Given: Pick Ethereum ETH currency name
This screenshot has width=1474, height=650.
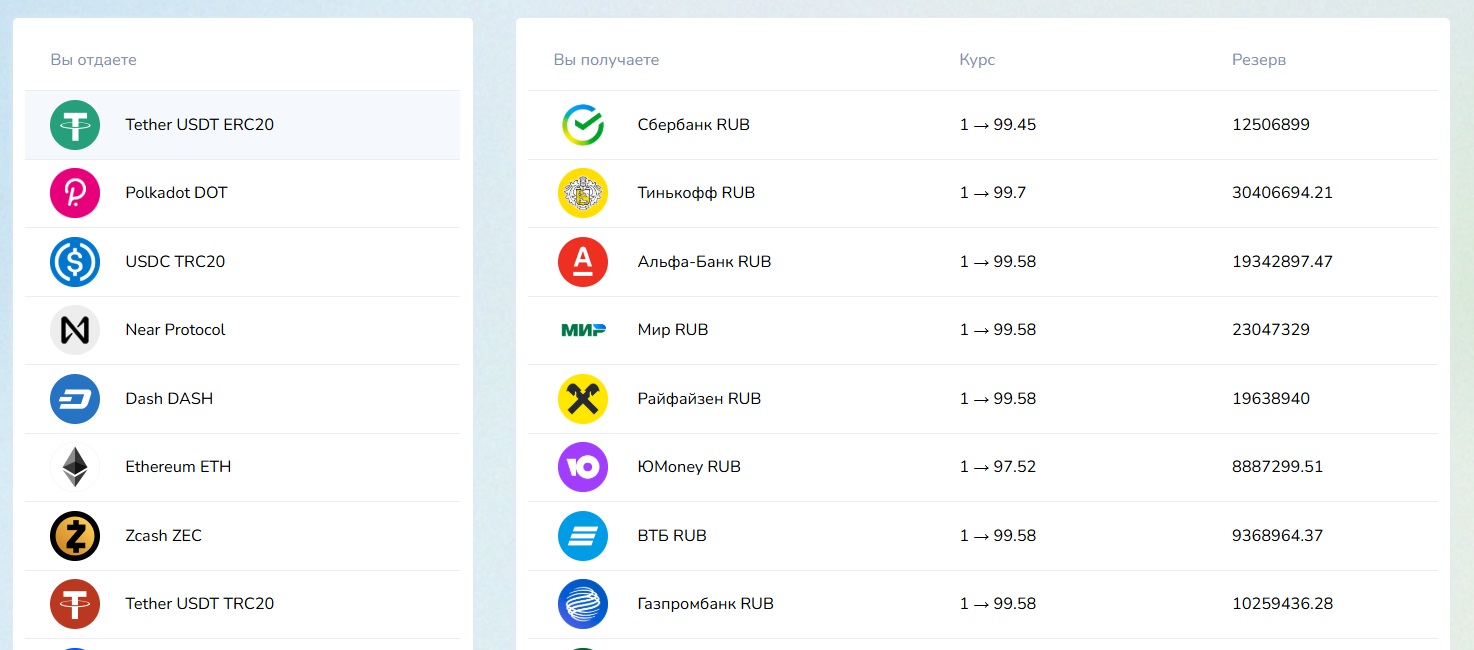Looking at the screenshot, I should tap(178, 467).
